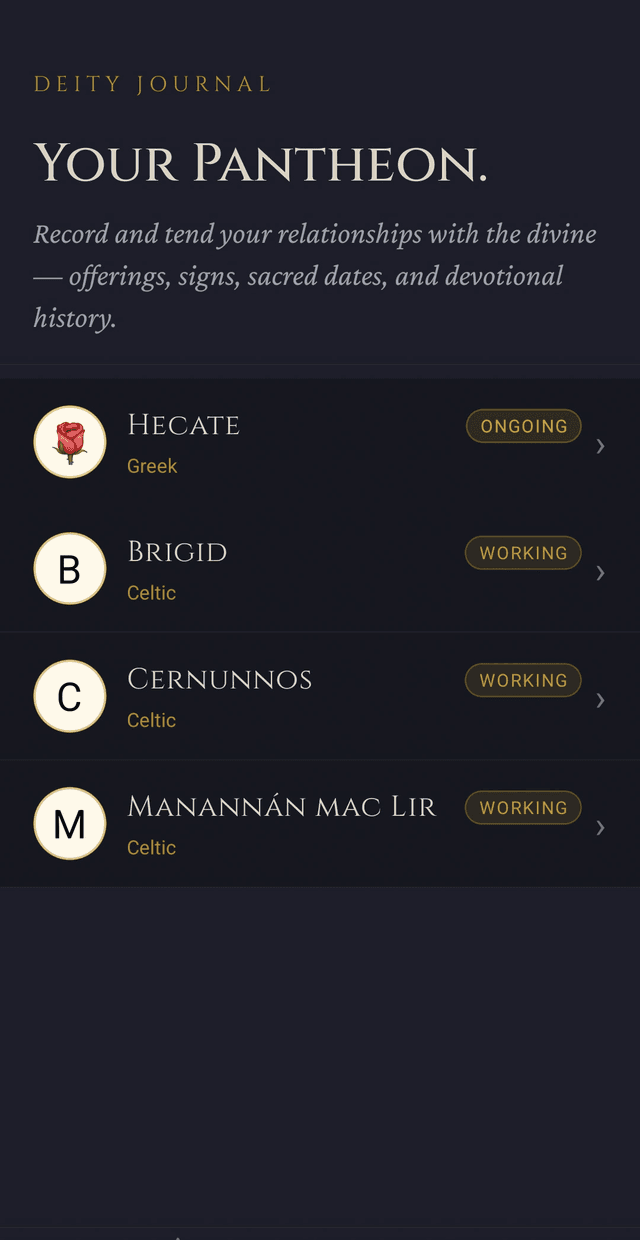Click the Greek pantheon label under Hecate
The width and height of the screenshot is (640, 1240).
point(152,466)
